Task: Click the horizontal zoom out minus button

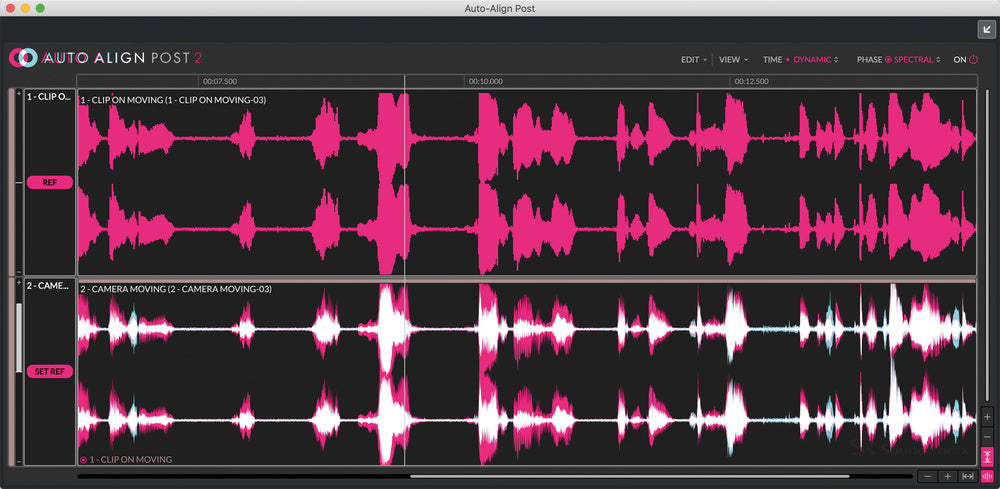Action: 928,476
